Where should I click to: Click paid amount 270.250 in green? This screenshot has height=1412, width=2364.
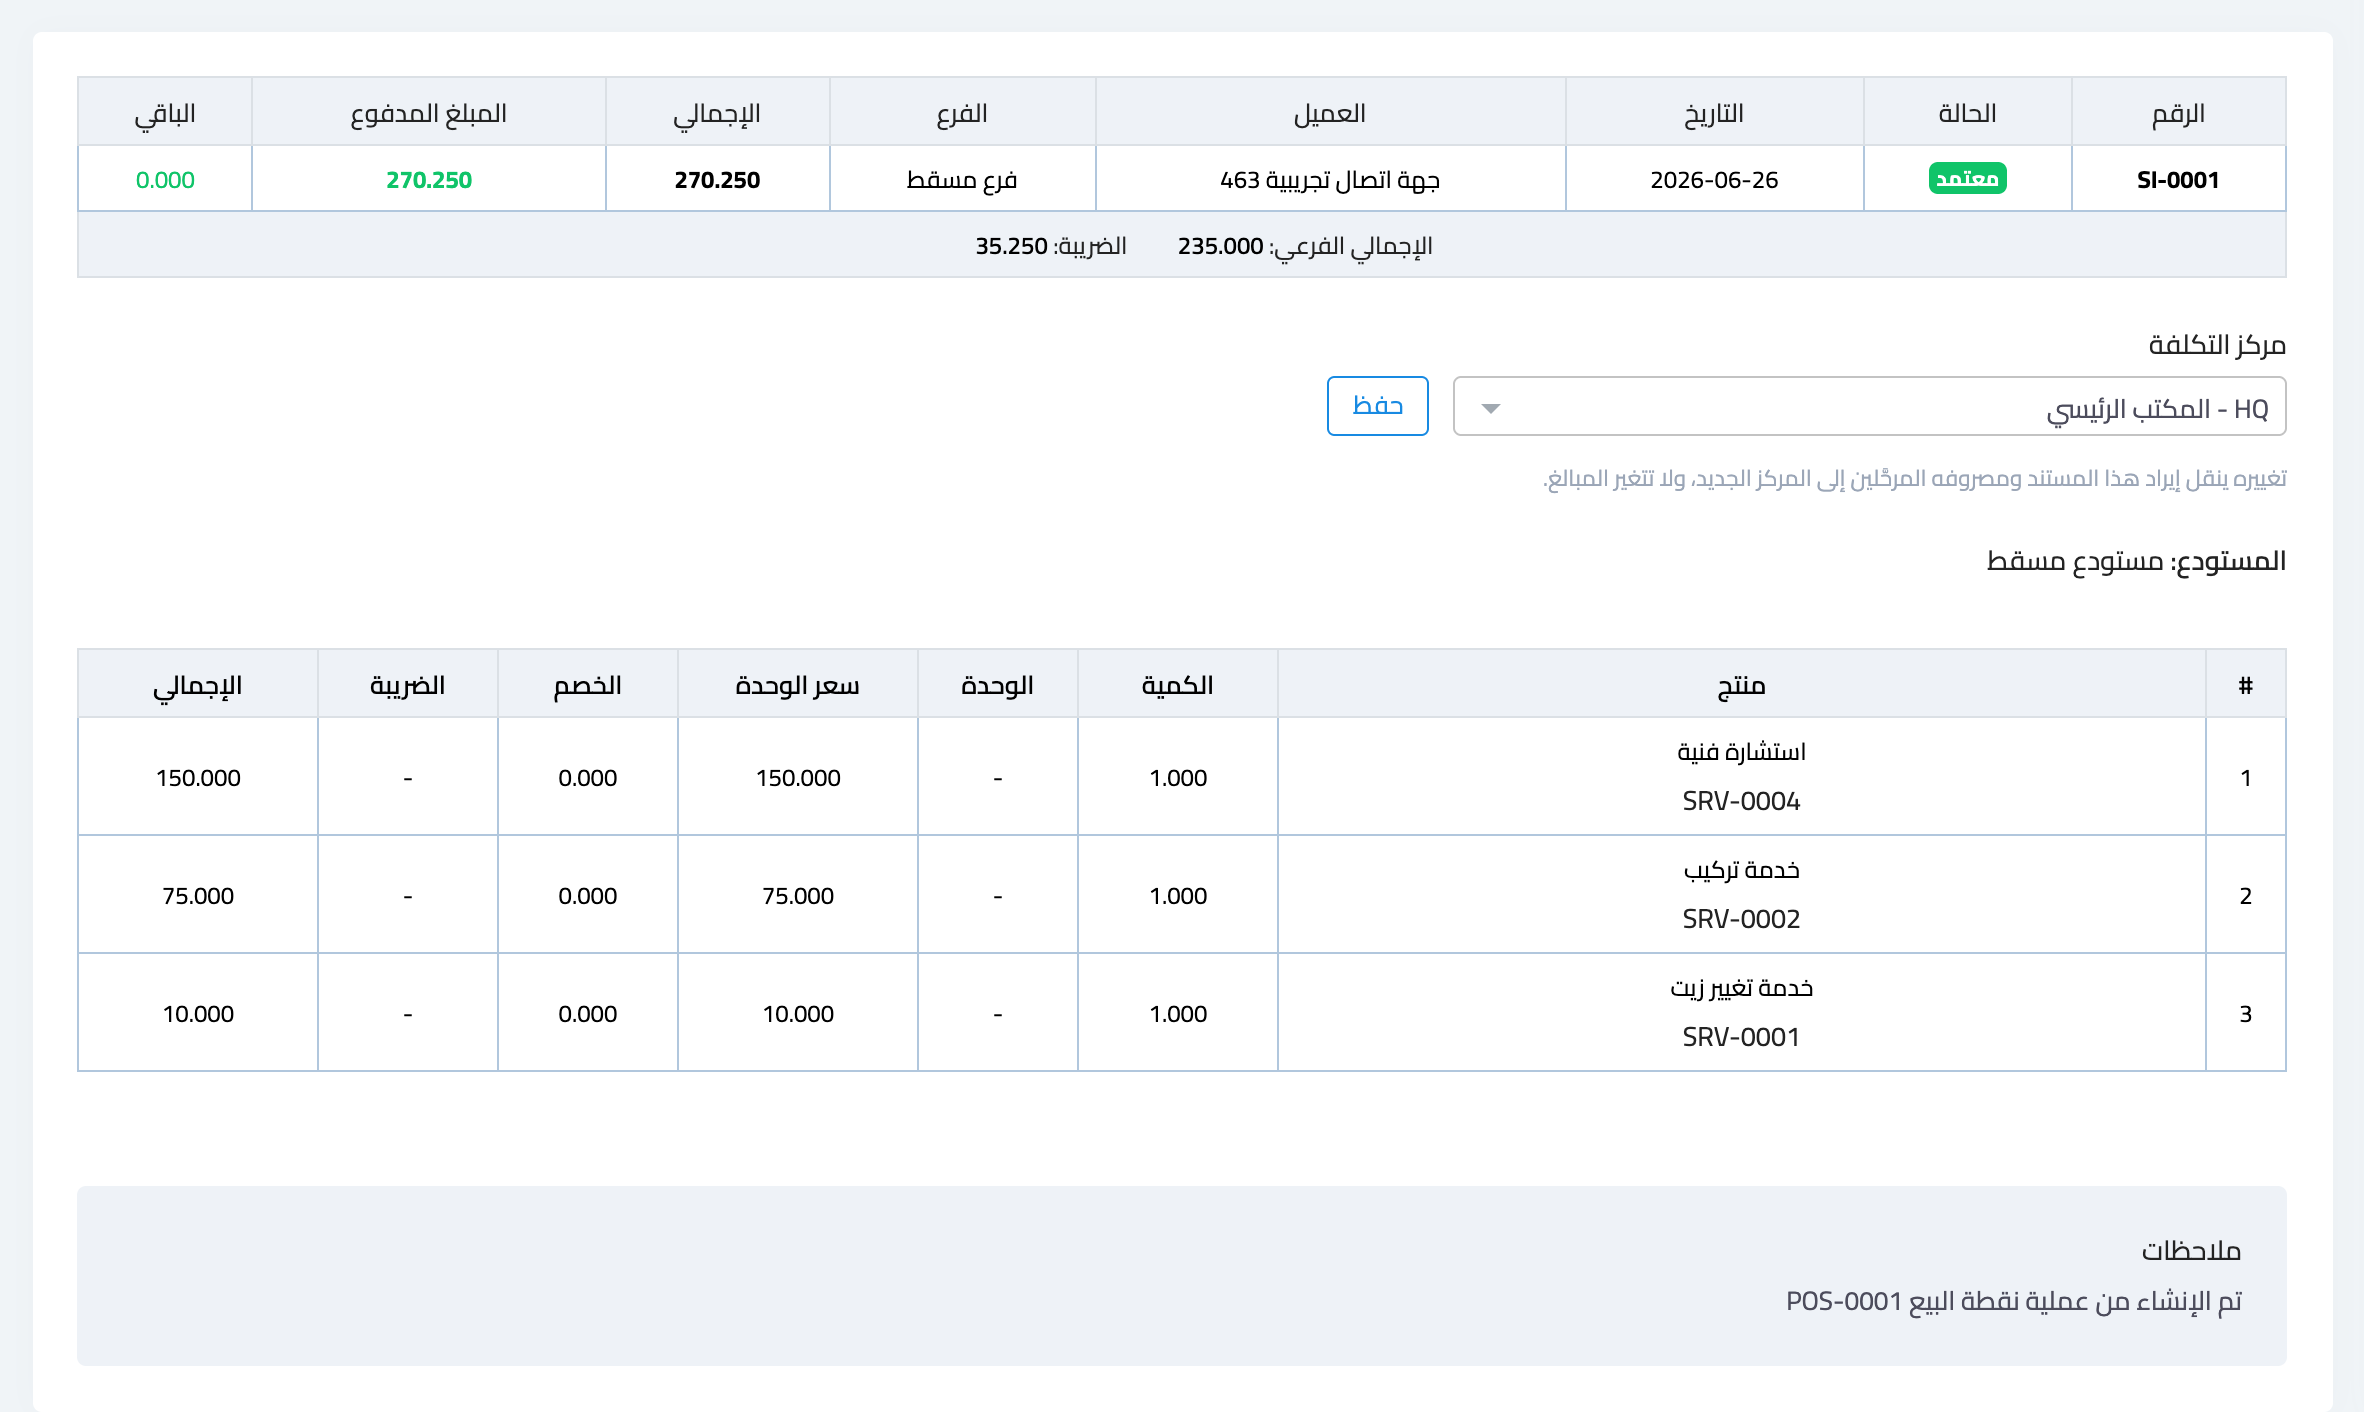pos(429,180)
